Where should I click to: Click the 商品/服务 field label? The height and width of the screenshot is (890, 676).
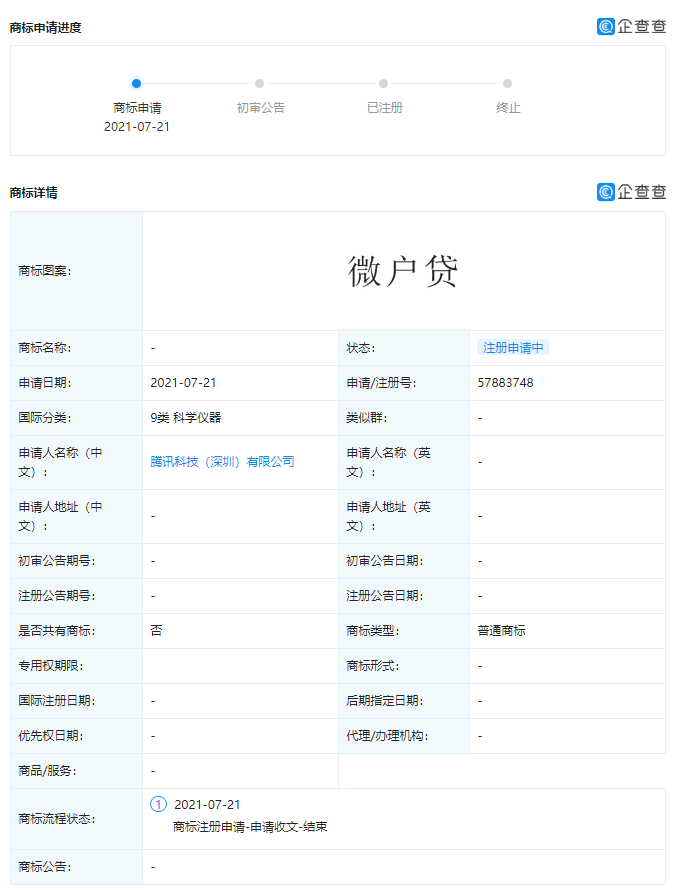coord(47,771)
